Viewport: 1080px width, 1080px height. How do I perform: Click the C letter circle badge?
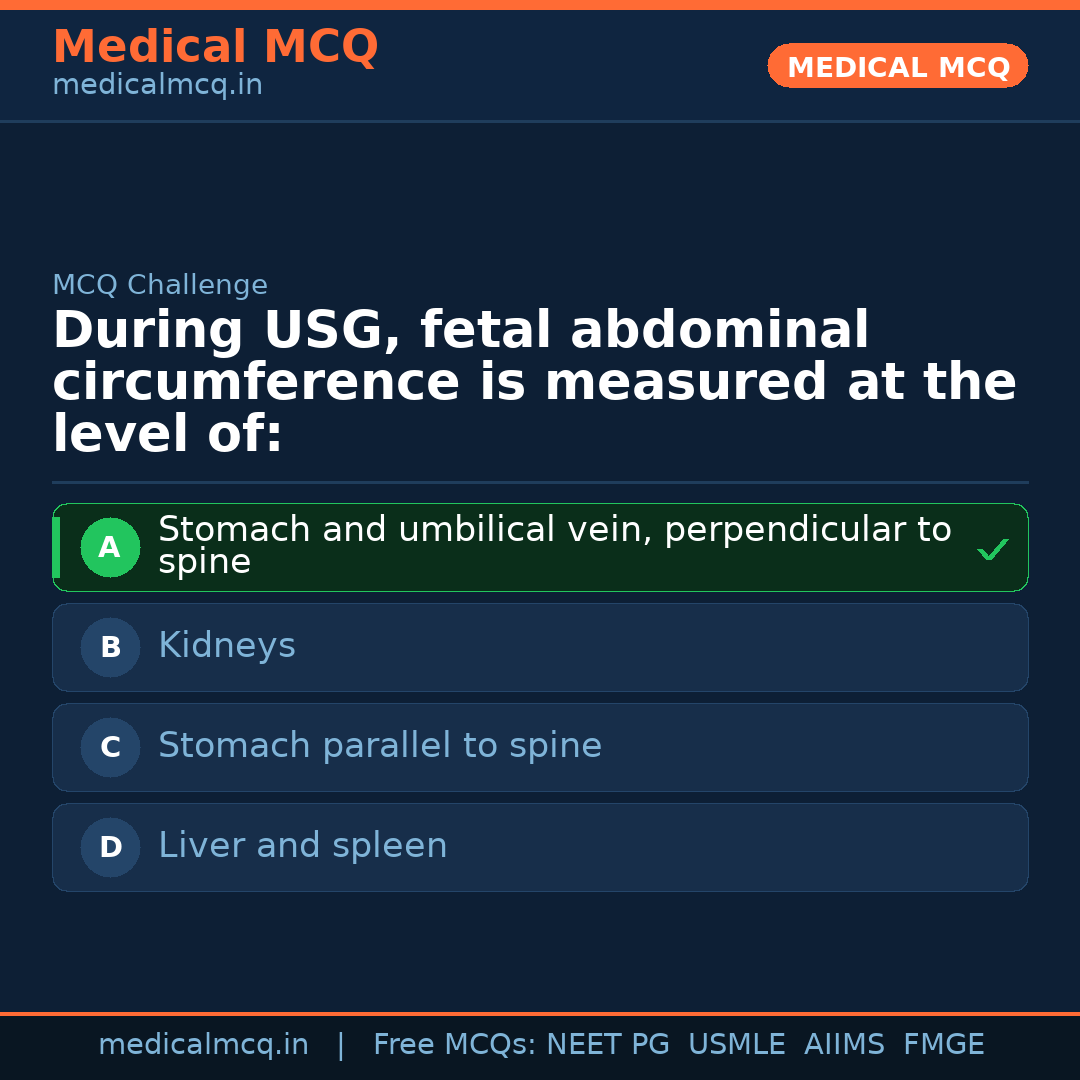click(110, 748)
